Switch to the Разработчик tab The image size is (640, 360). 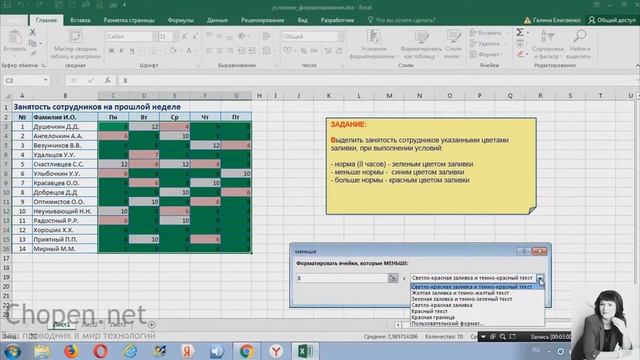(337, 20)
